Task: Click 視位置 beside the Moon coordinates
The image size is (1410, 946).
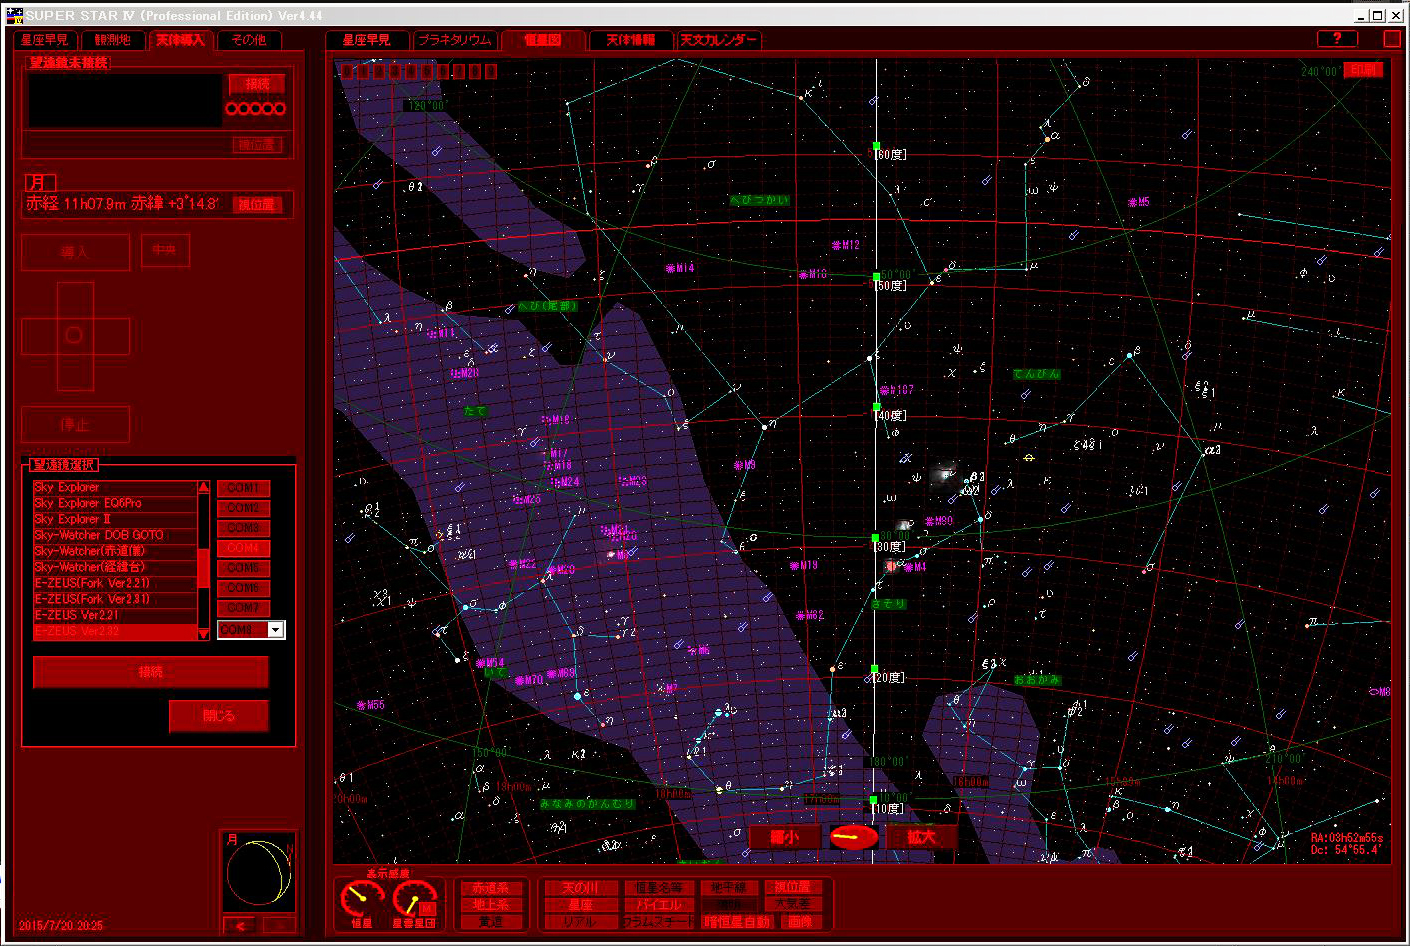Action: pos(256,204)
